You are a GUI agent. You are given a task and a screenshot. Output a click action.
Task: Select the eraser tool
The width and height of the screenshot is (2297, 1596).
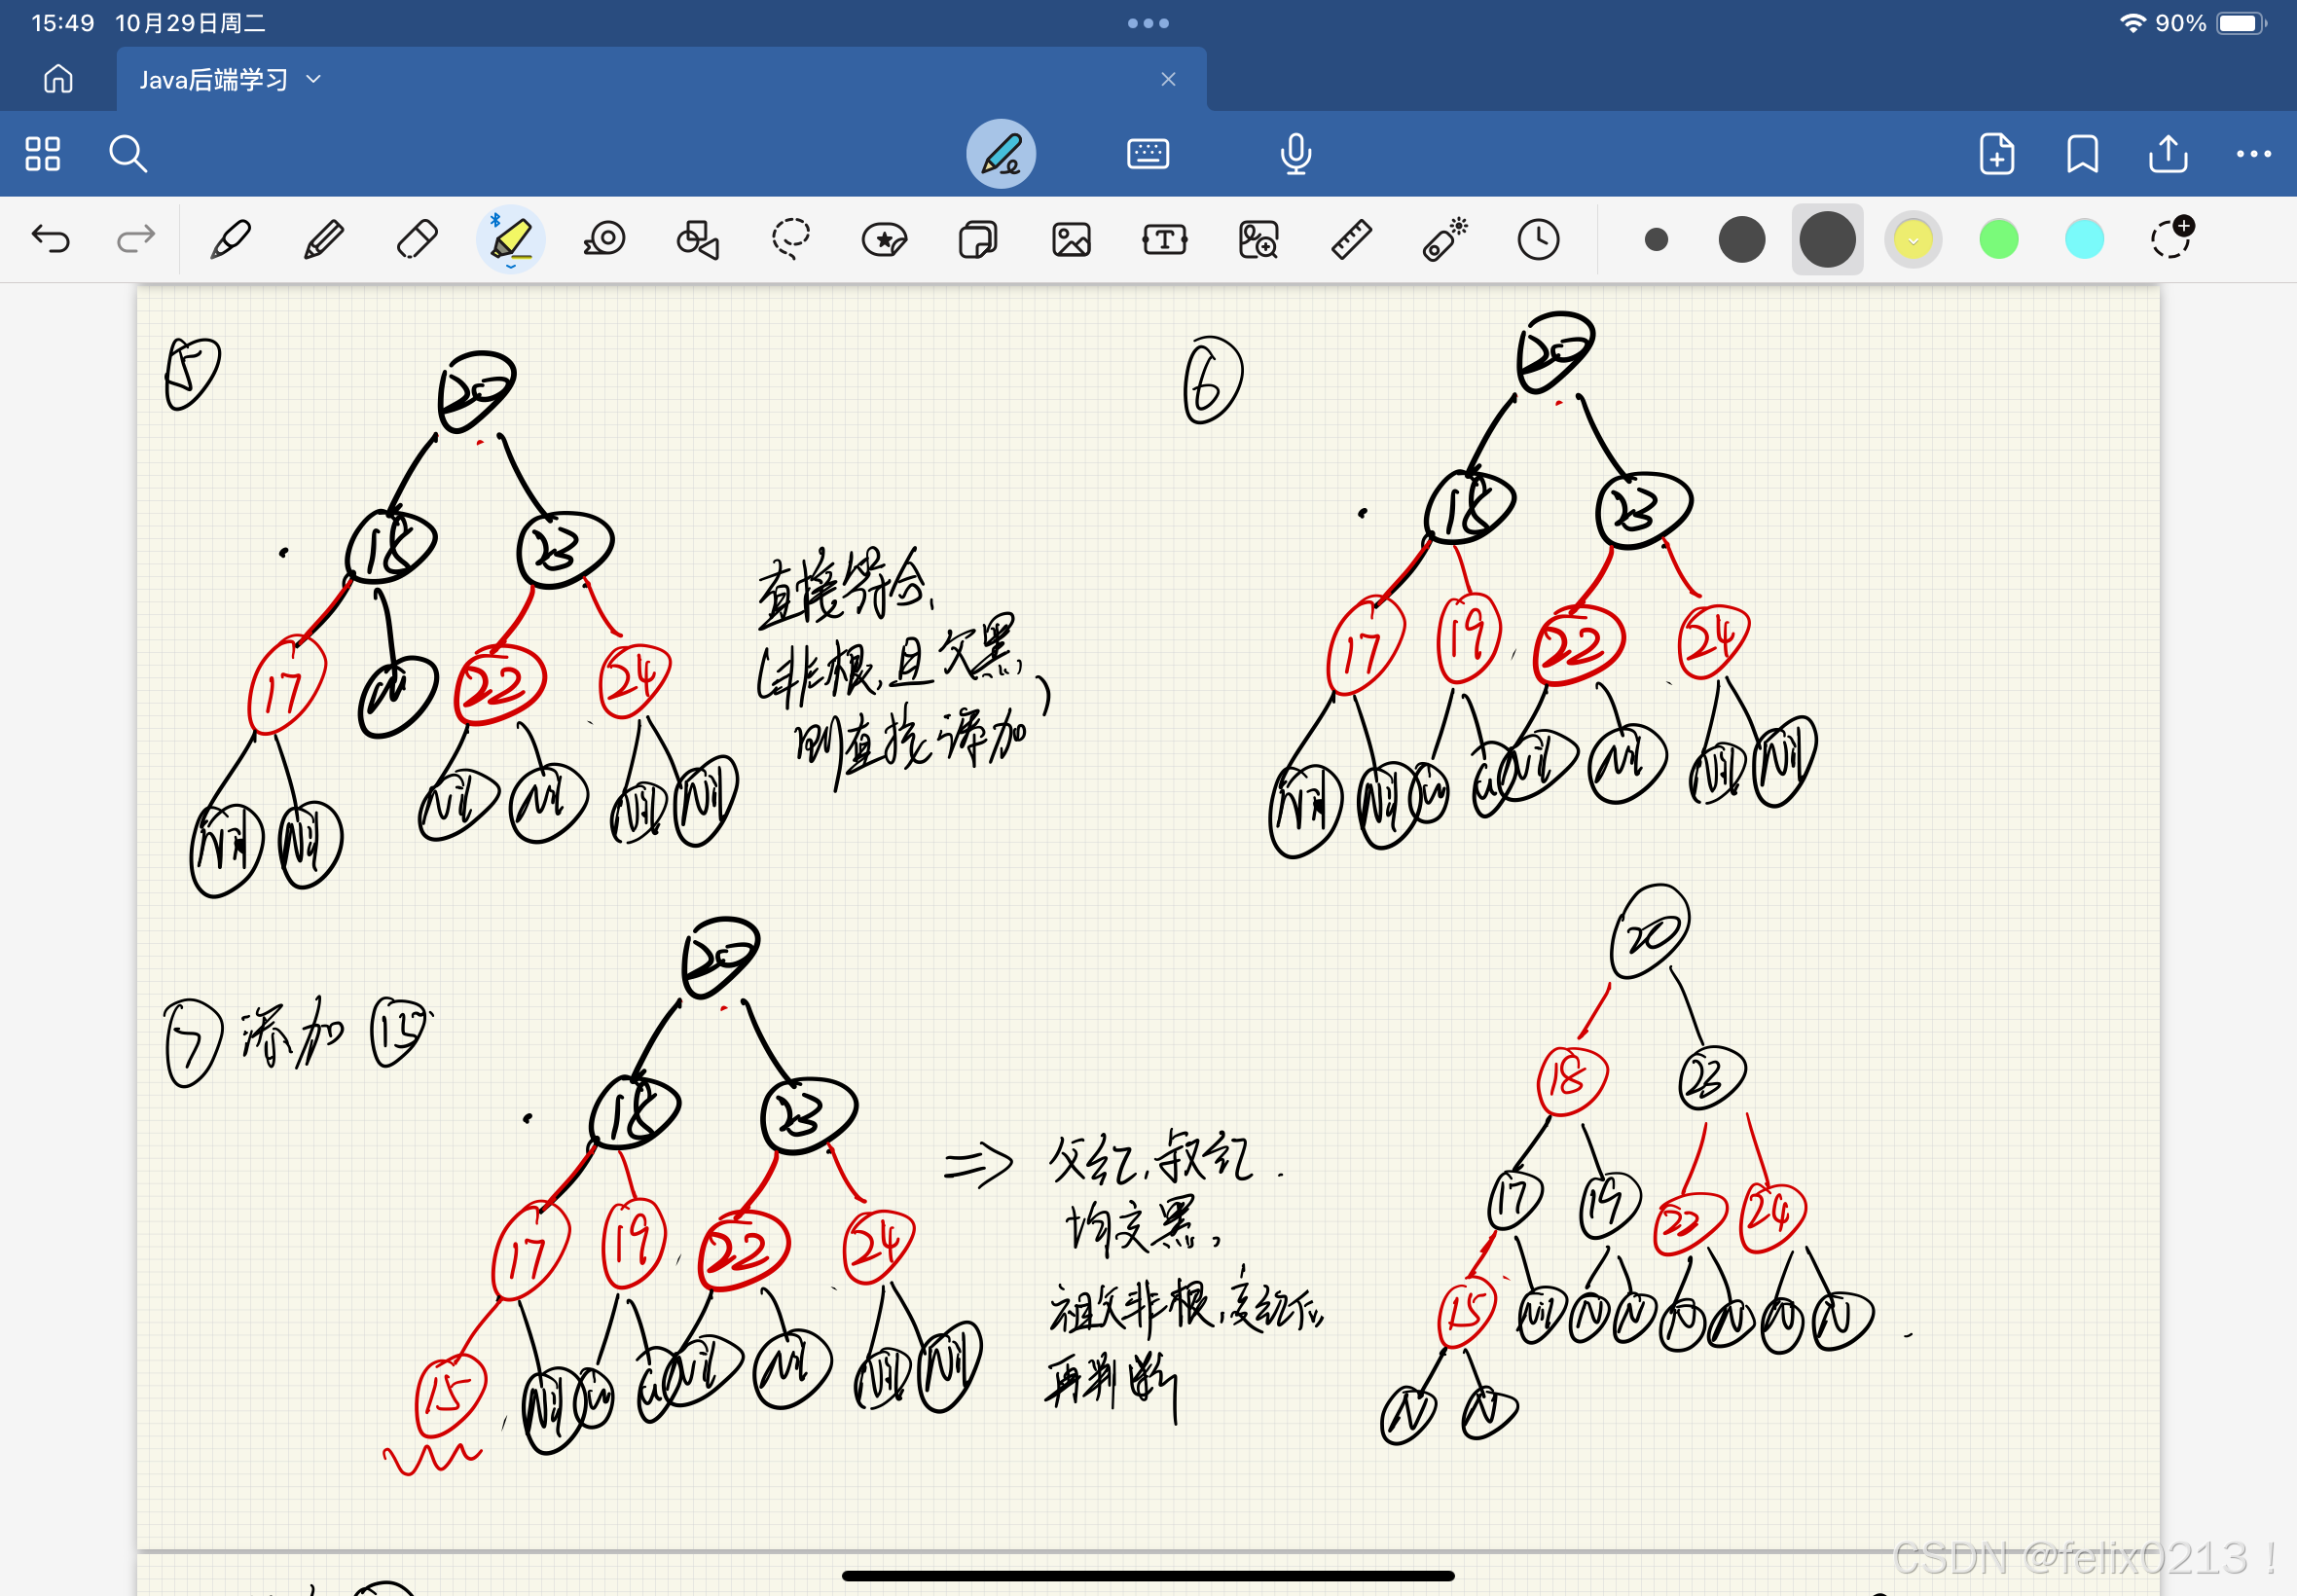point(417,240)
